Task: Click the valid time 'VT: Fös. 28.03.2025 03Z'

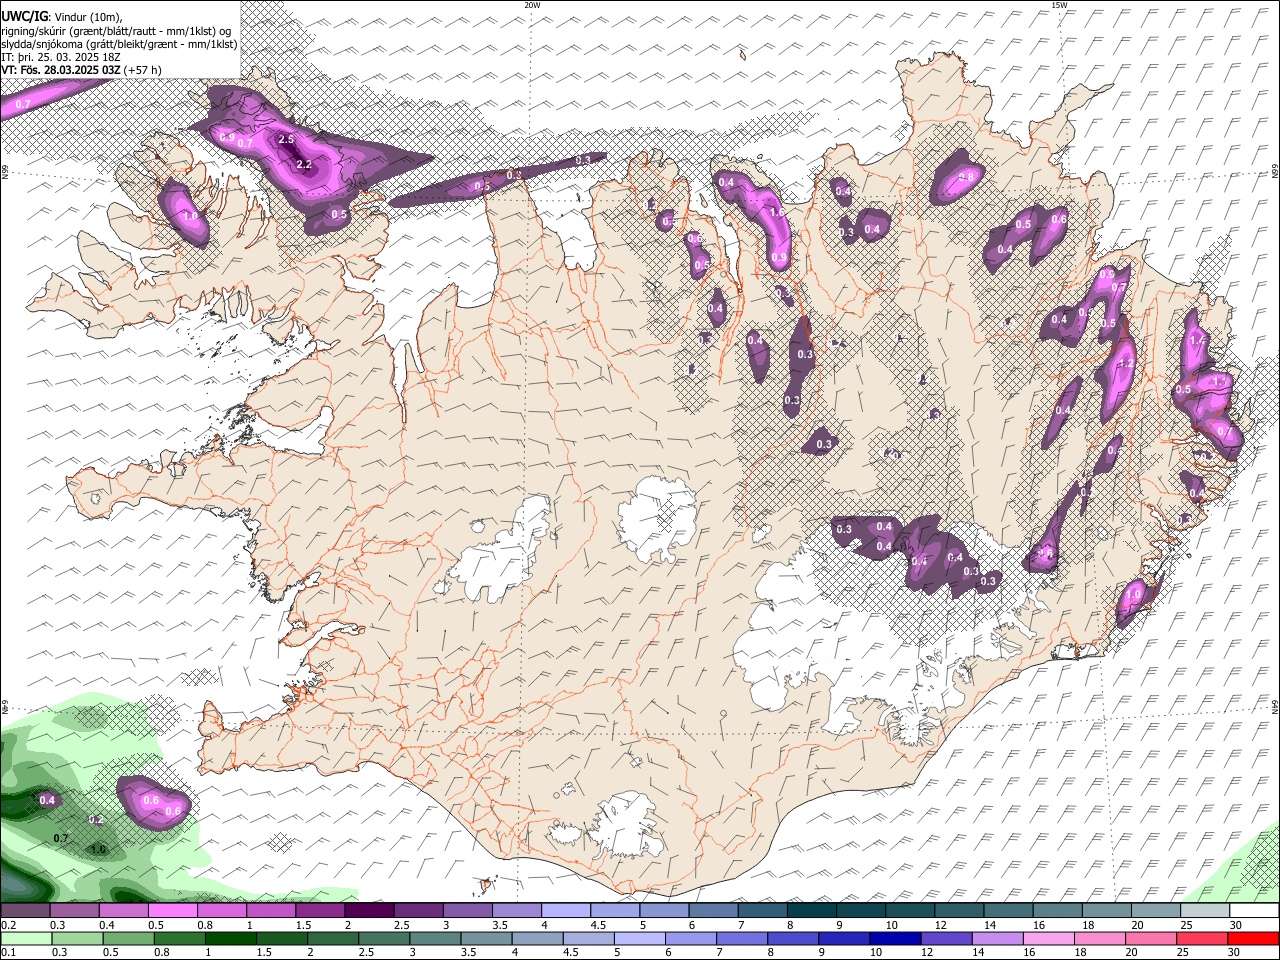Action: click(61, 70)
